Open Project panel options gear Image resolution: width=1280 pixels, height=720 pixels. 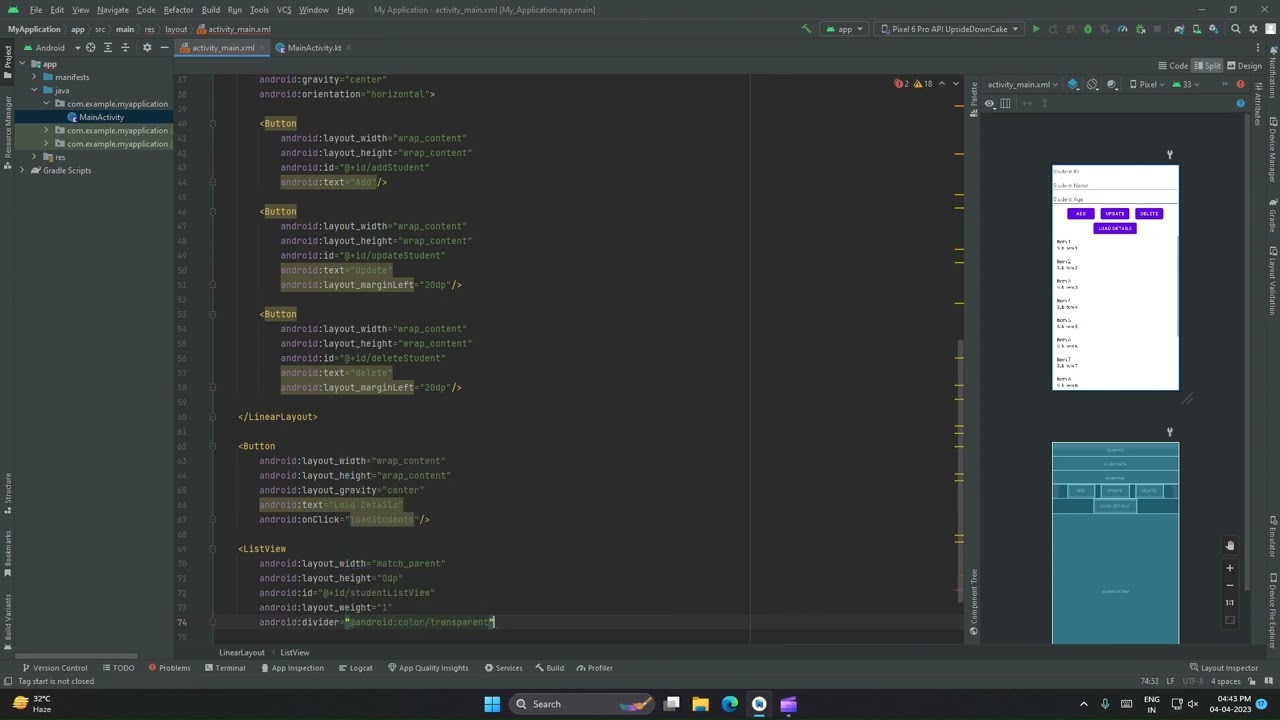click(147, 47)
